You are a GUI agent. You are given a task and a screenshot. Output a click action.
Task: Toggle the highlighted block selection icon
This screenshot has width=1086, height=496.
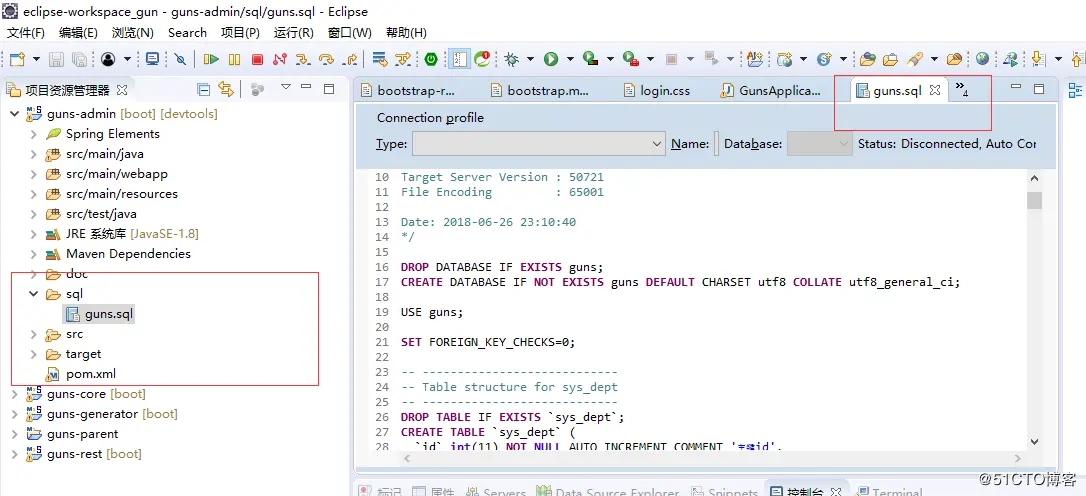(458, 60)
